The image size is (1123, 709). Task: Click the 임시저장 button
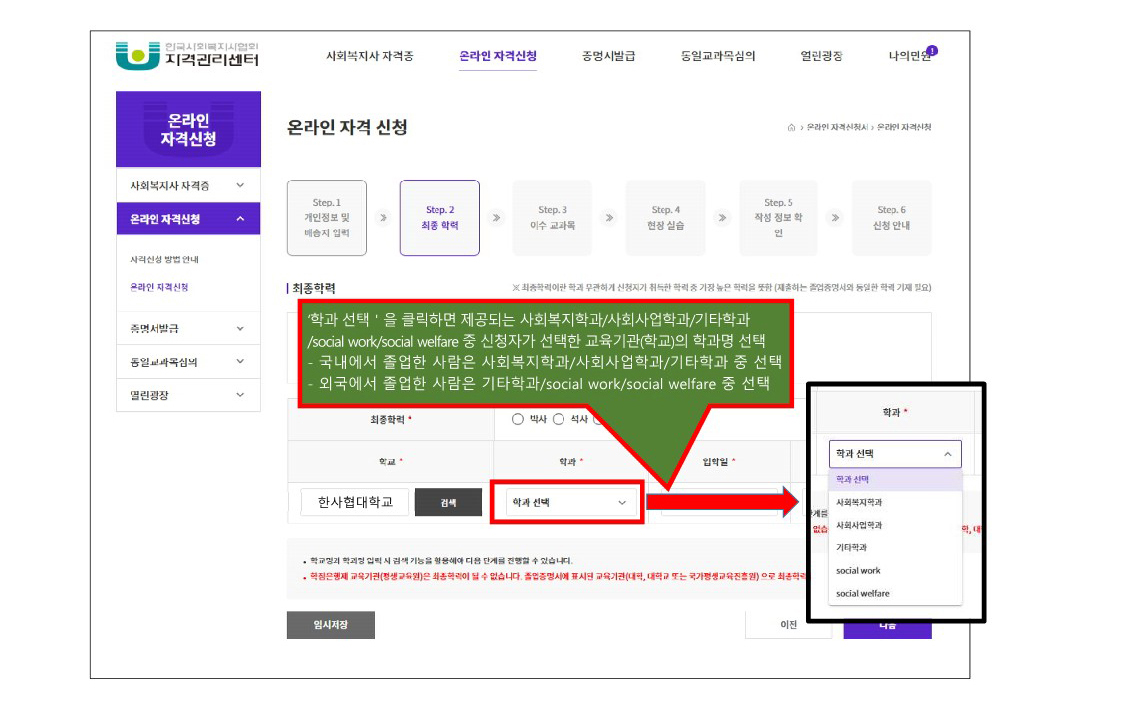tap(331, 625)
